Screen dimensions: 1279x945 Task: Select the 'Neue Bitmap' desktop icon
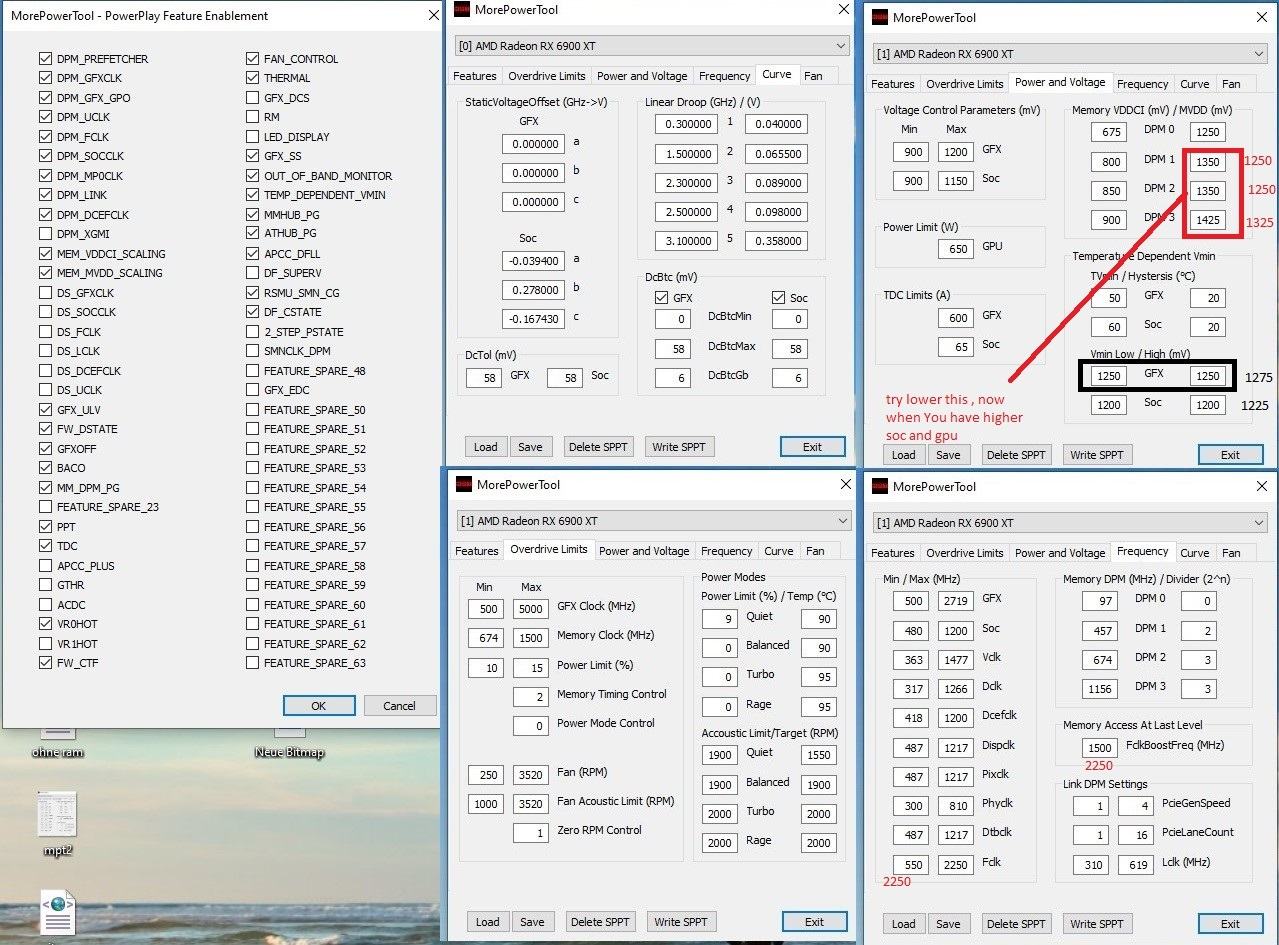(289, 741)
